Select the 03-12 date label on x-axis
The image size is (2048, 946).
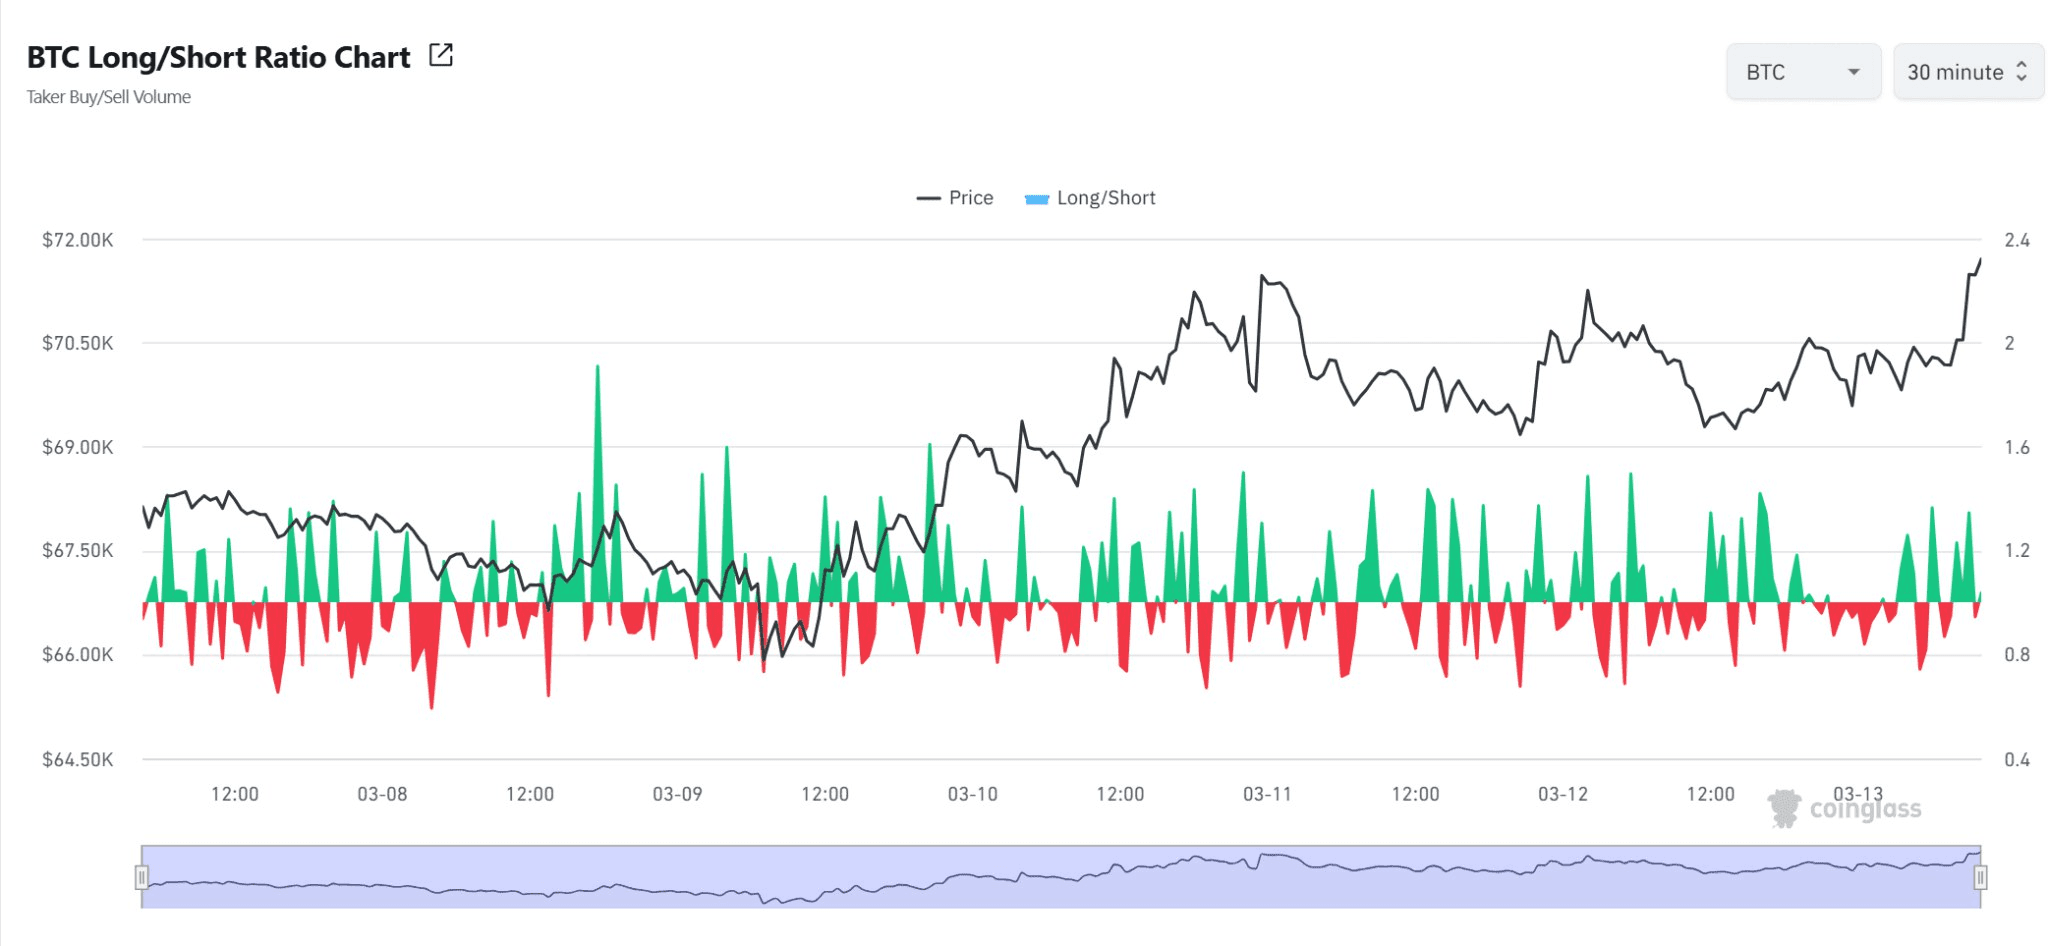pos(1562,794)
